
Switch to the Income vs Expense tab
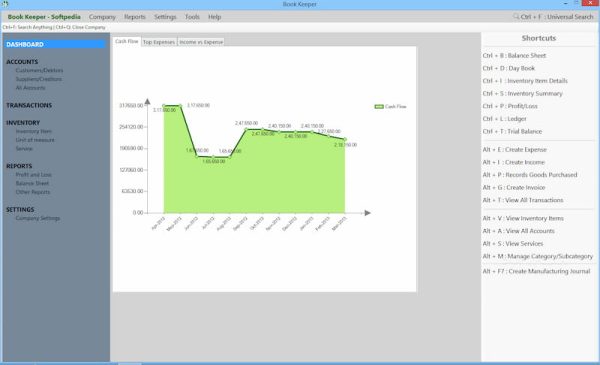pos(201,42)
